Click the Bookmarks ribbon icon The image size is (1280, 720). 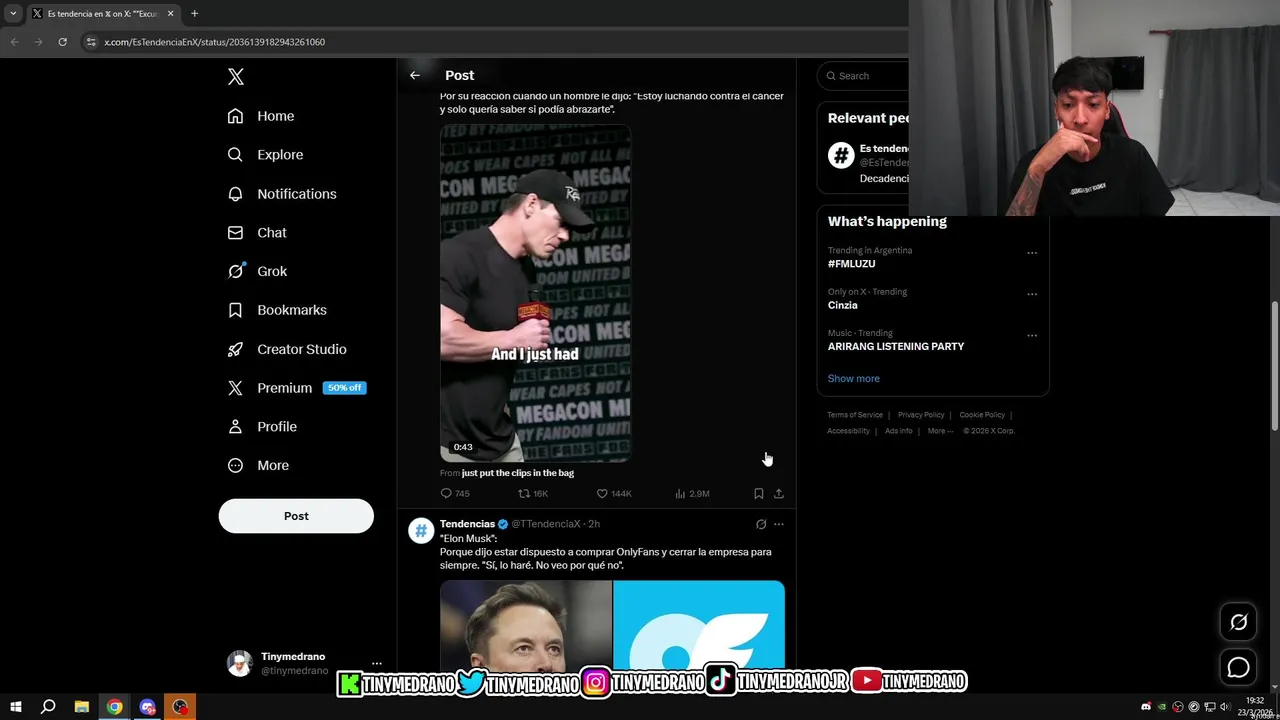[235, 310]
